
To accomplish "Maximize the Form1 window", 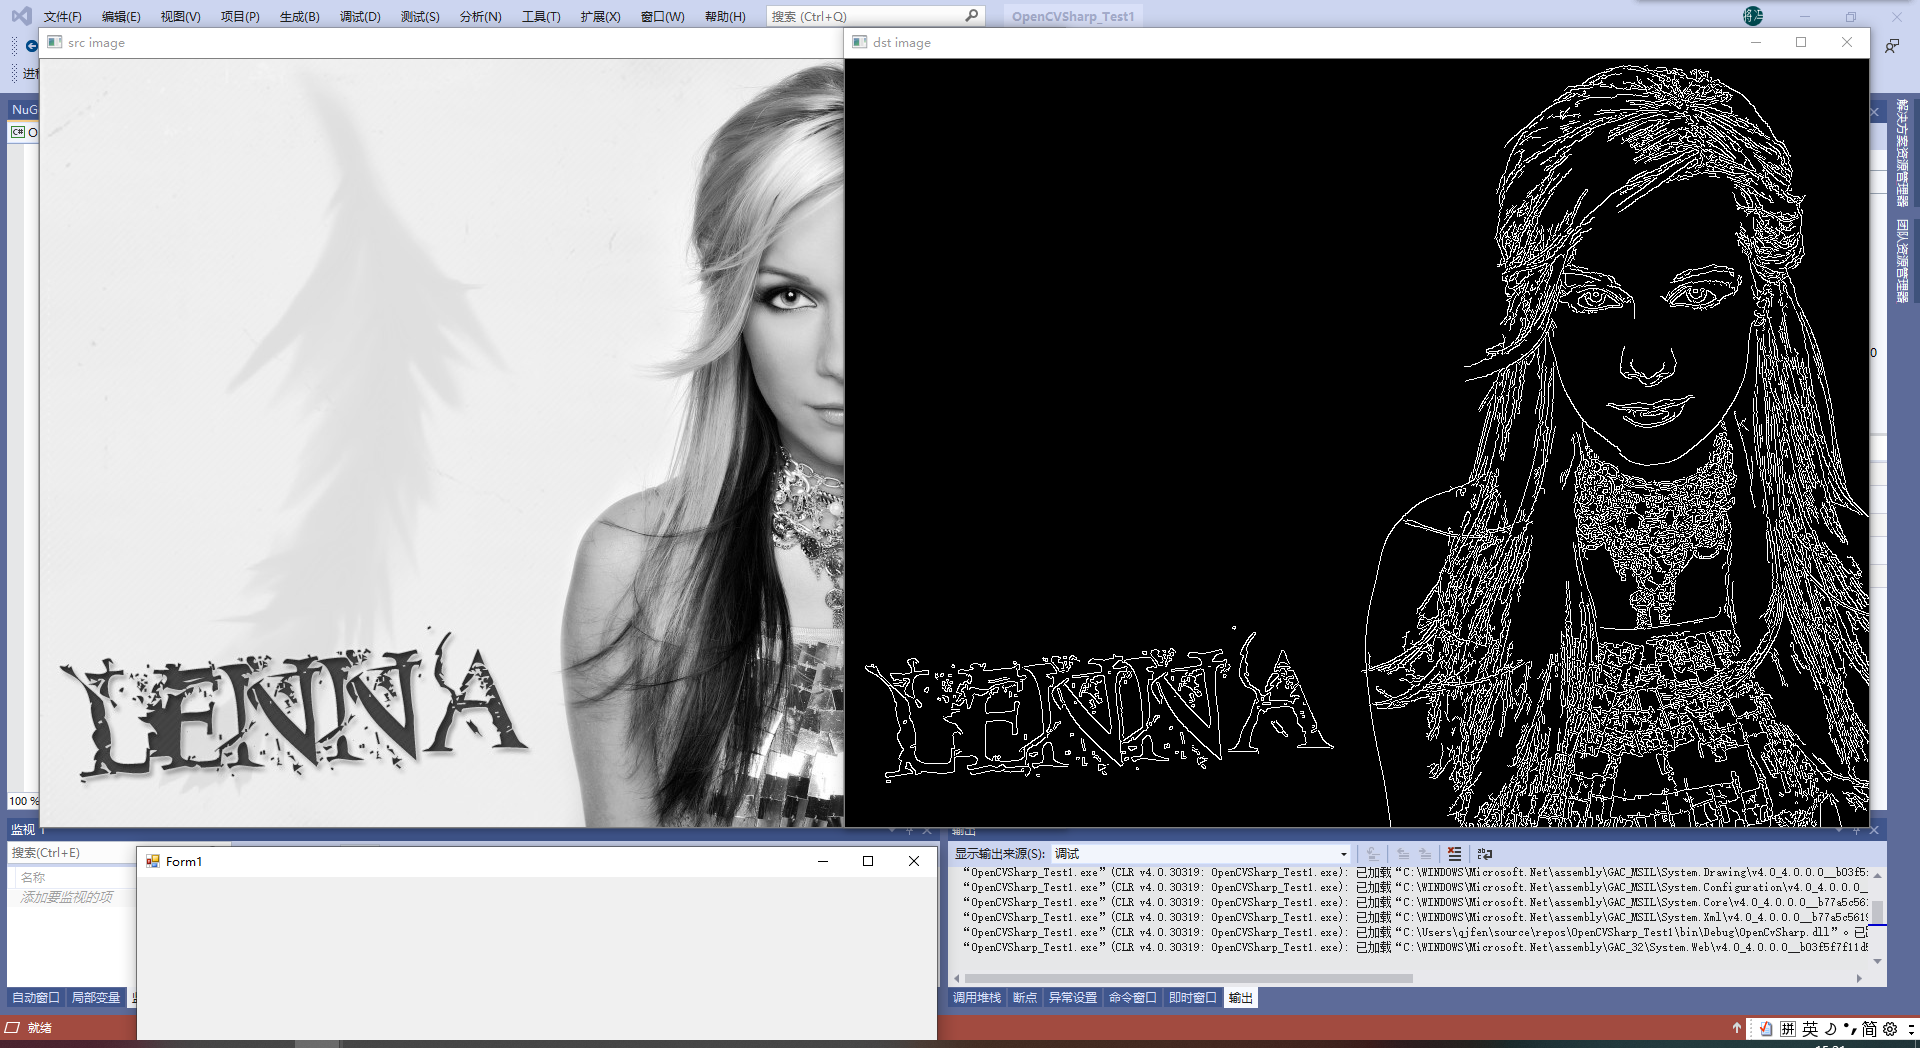I will point(868,861).
